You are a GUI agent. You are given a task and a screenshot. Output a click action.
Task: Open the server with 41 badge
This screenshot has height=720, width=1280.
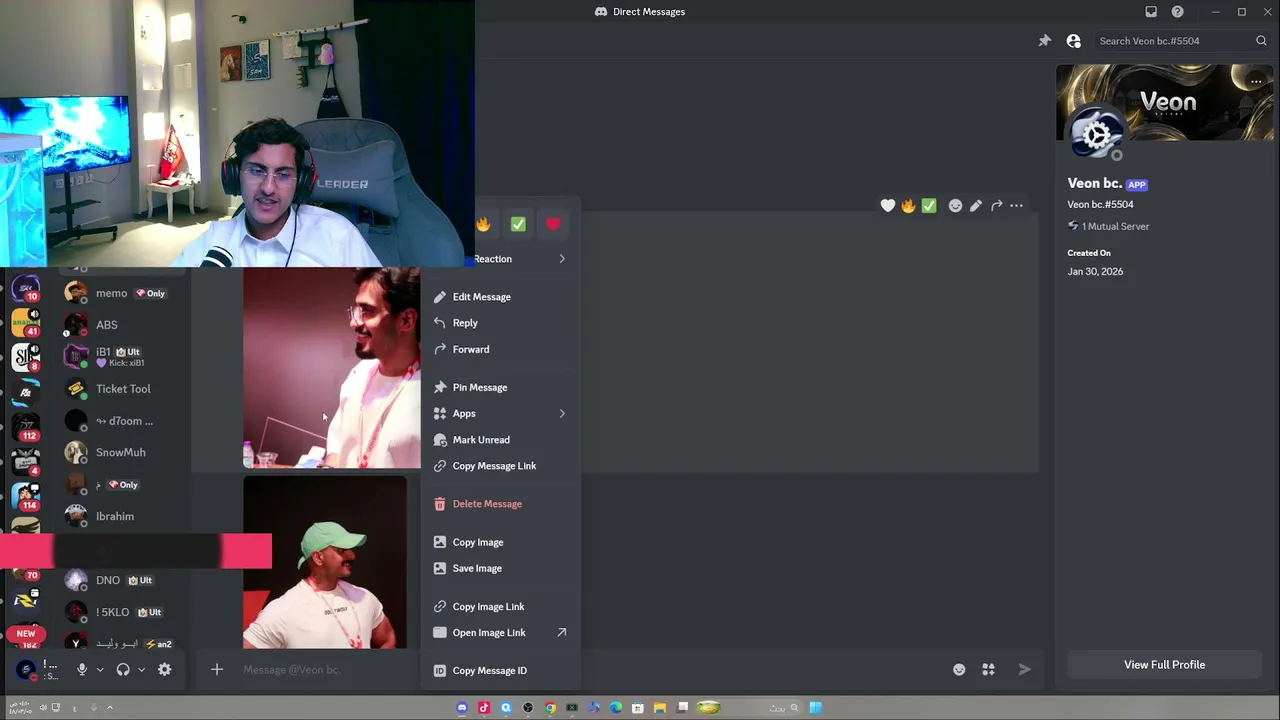pyautogui.click(x=26, y=323)
